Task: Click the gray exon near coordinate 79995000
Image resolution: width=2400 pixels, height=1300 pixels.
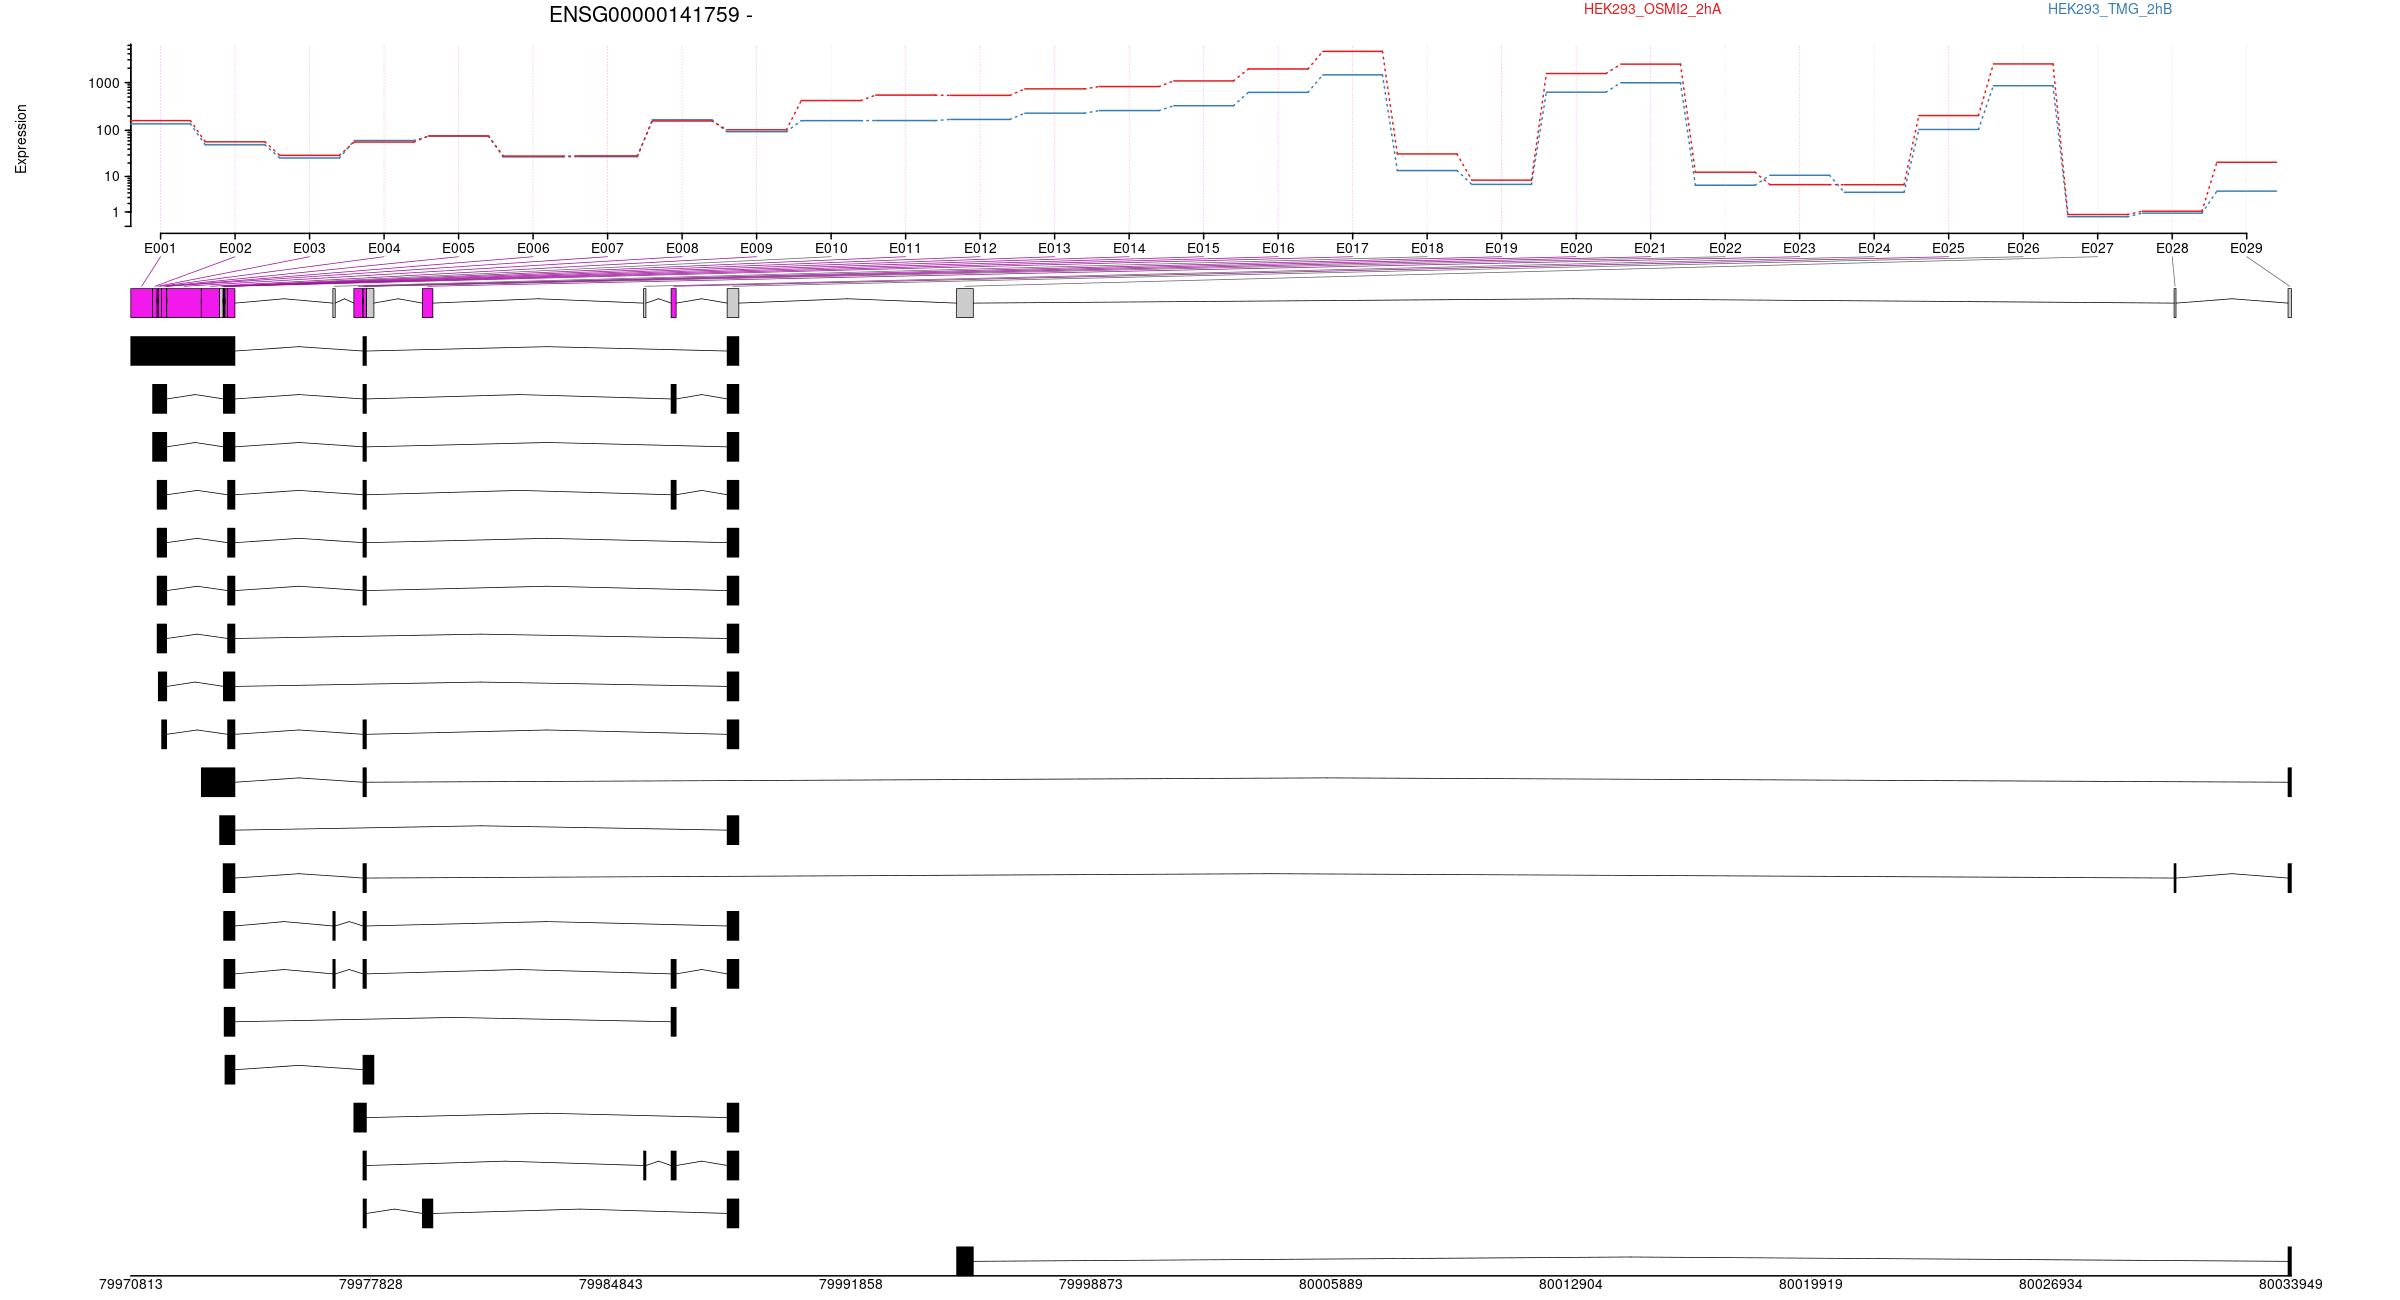Action: point(965,303)
